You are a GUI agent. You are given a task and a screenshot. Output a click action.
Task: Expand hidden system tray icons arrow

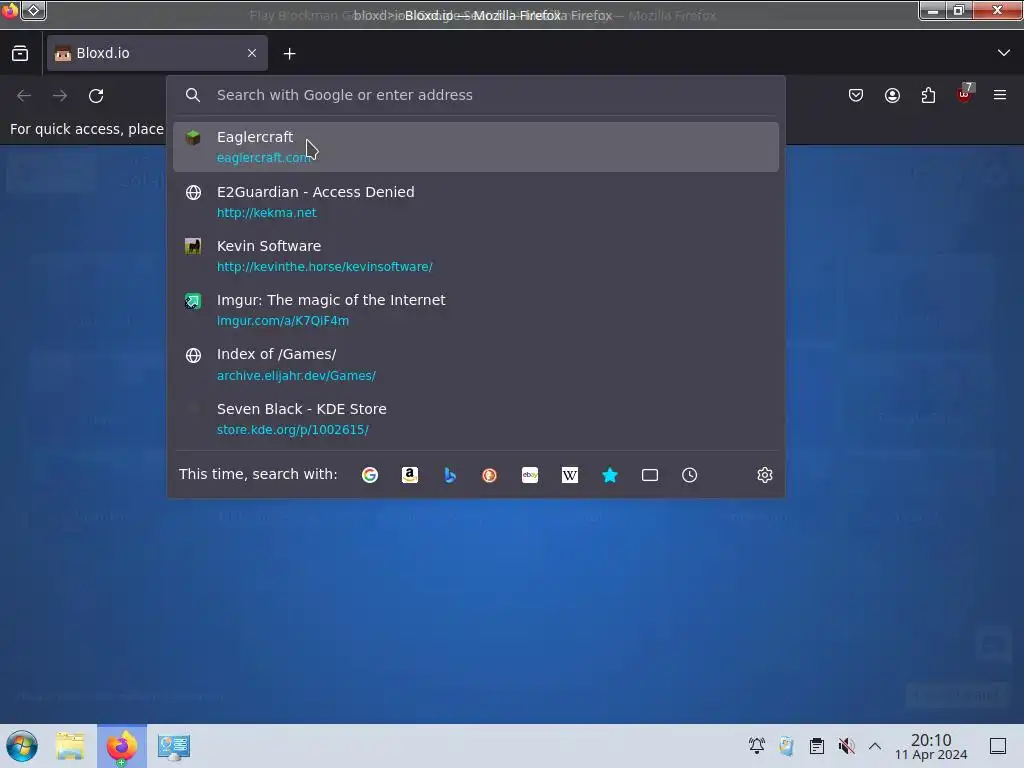click(x=875, y=746)
